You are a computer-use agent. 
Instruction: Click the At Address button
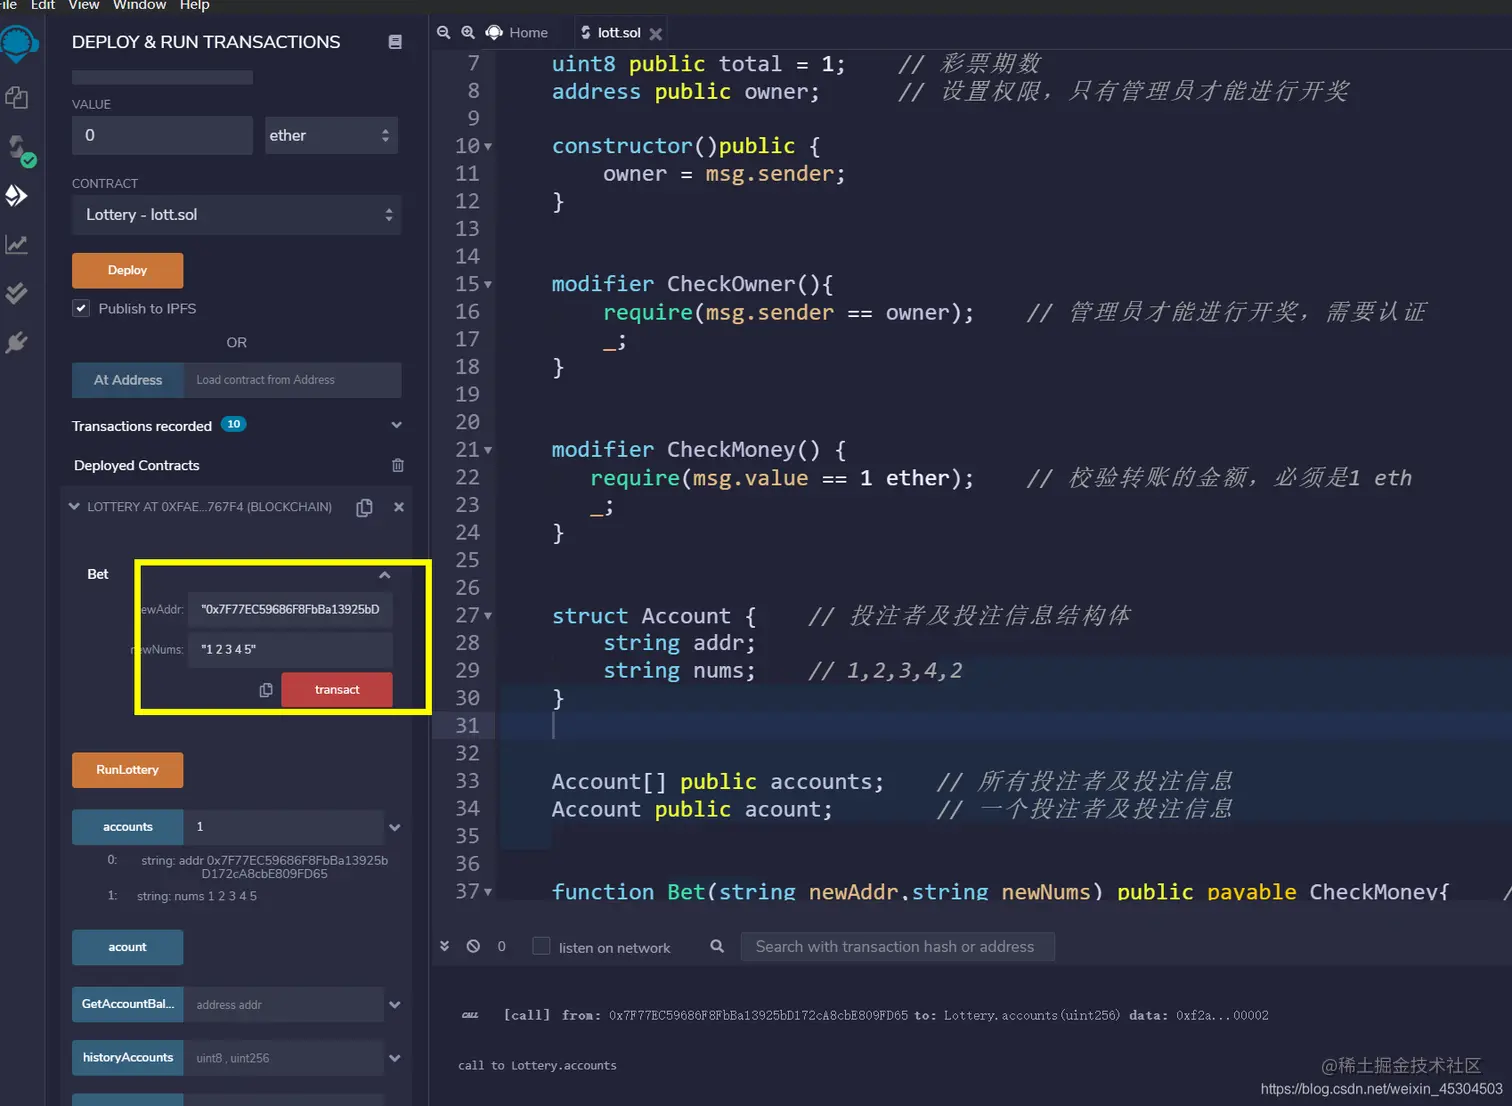pos(128,380)
